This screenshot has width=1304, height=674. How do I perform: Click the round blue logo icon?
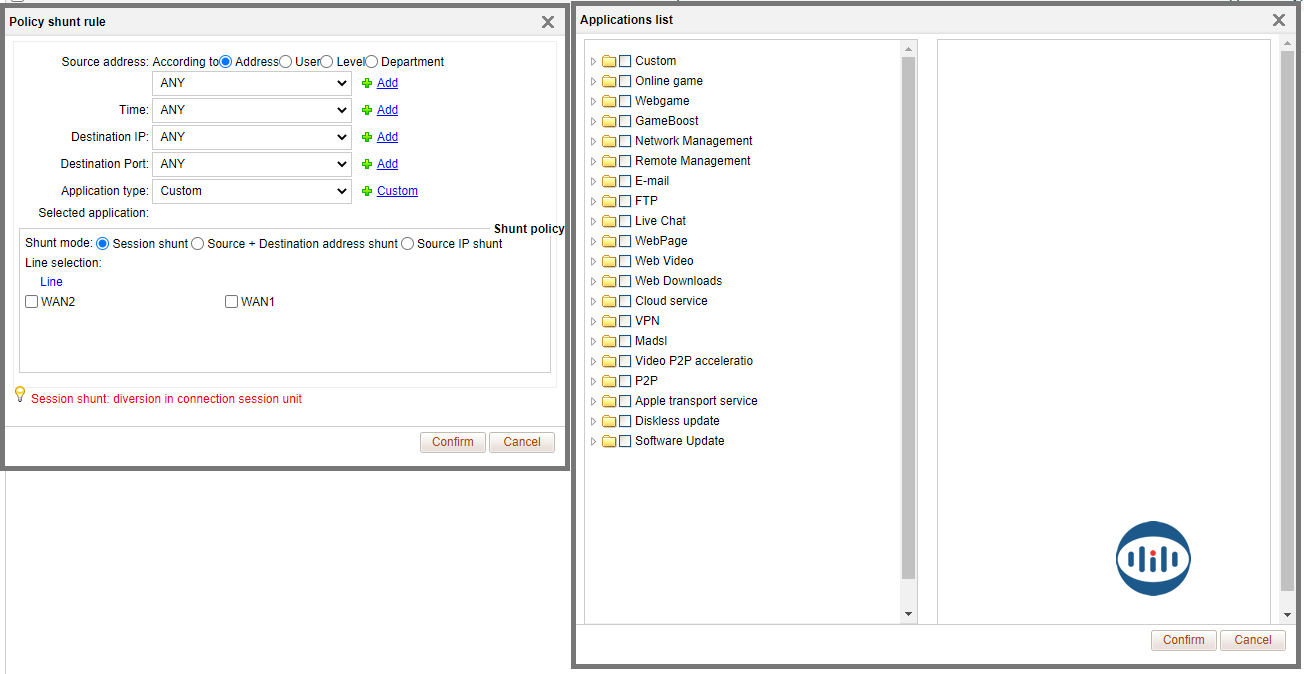click(1153, 559)
